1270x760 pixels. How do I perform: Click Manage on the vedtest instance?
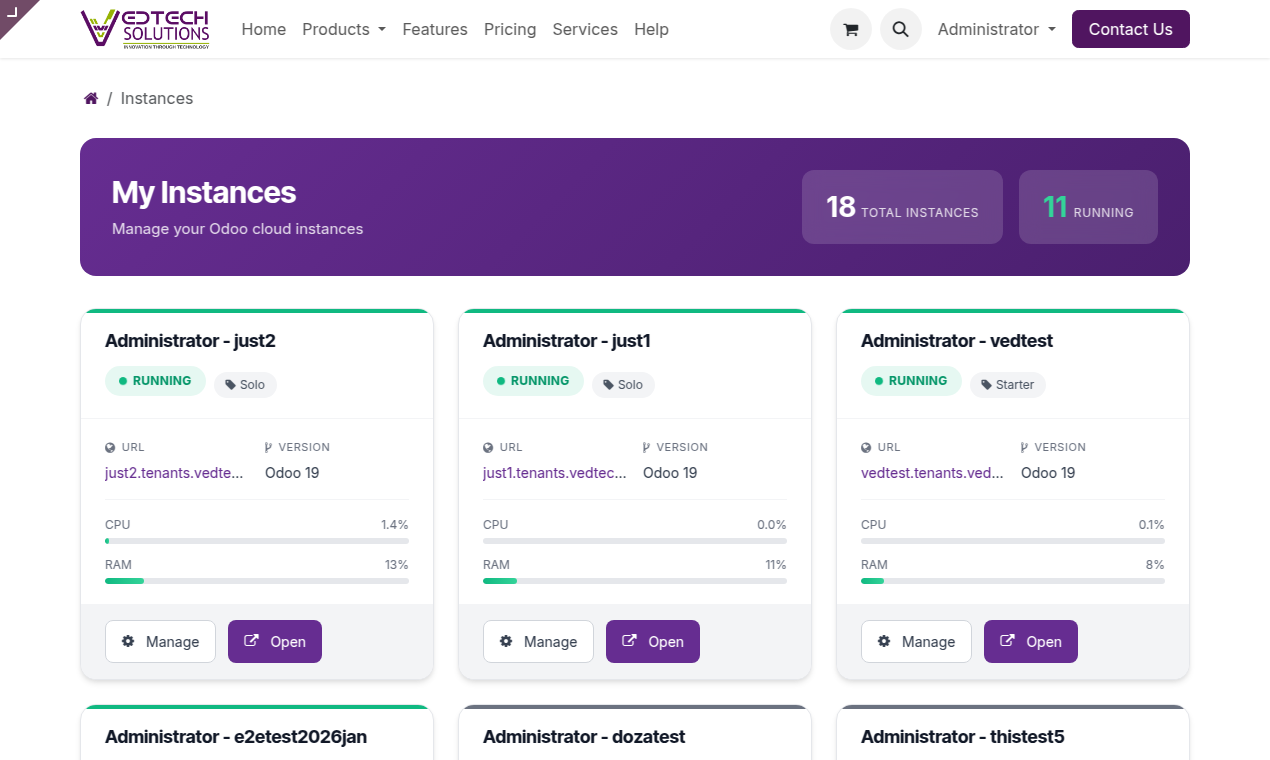click(916, 641)
